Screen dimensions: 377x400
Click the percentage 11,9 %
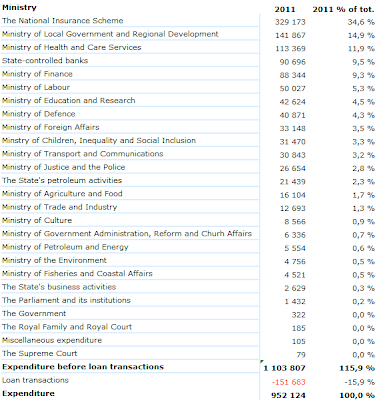tap(361, 49)
